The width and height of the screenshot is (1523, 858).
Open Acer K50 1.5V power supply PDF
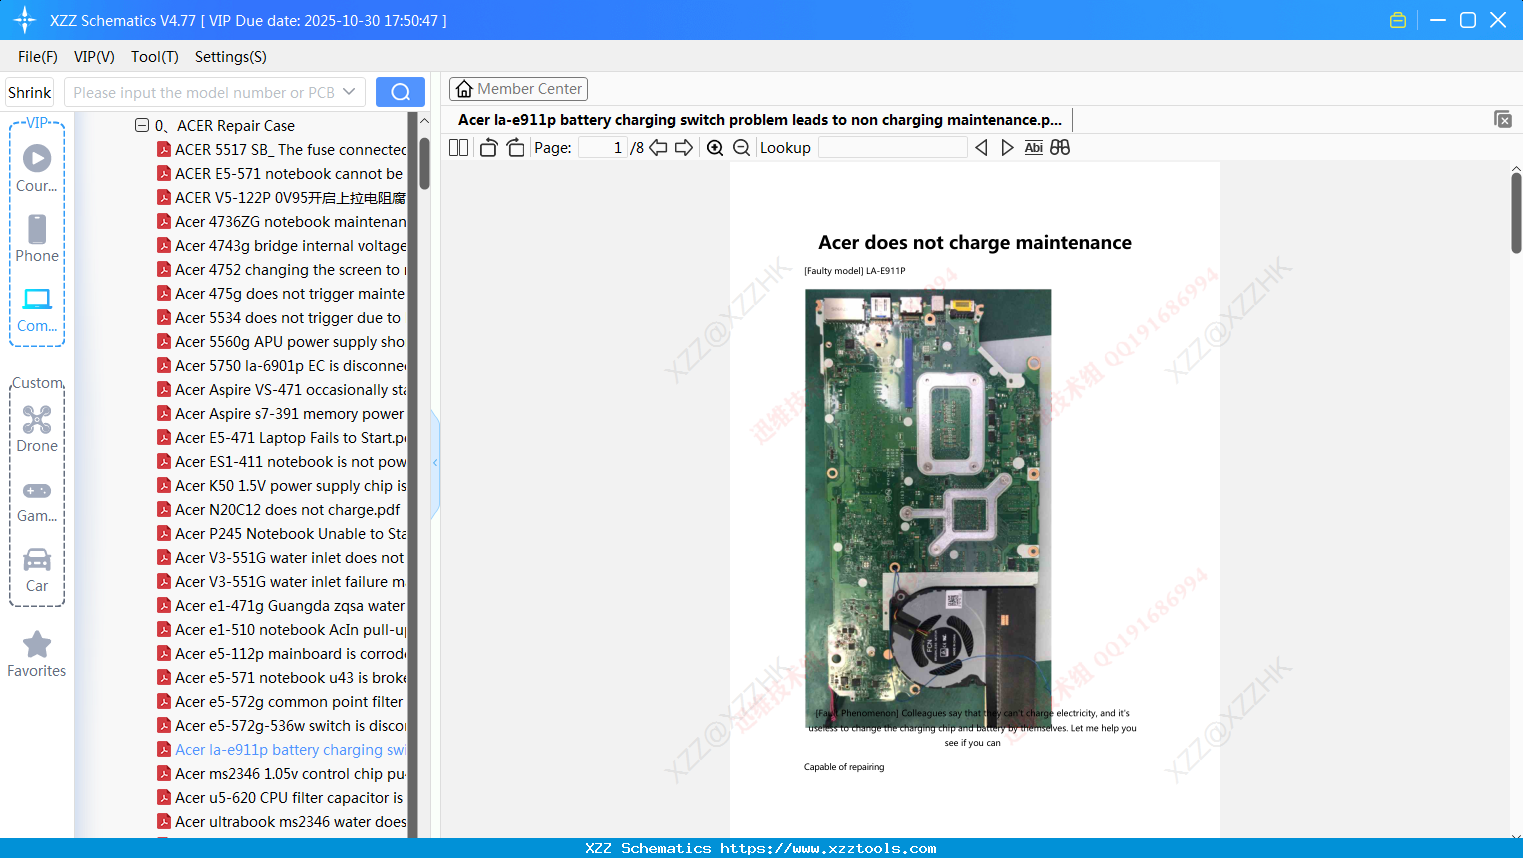click(x=281, y=486)
